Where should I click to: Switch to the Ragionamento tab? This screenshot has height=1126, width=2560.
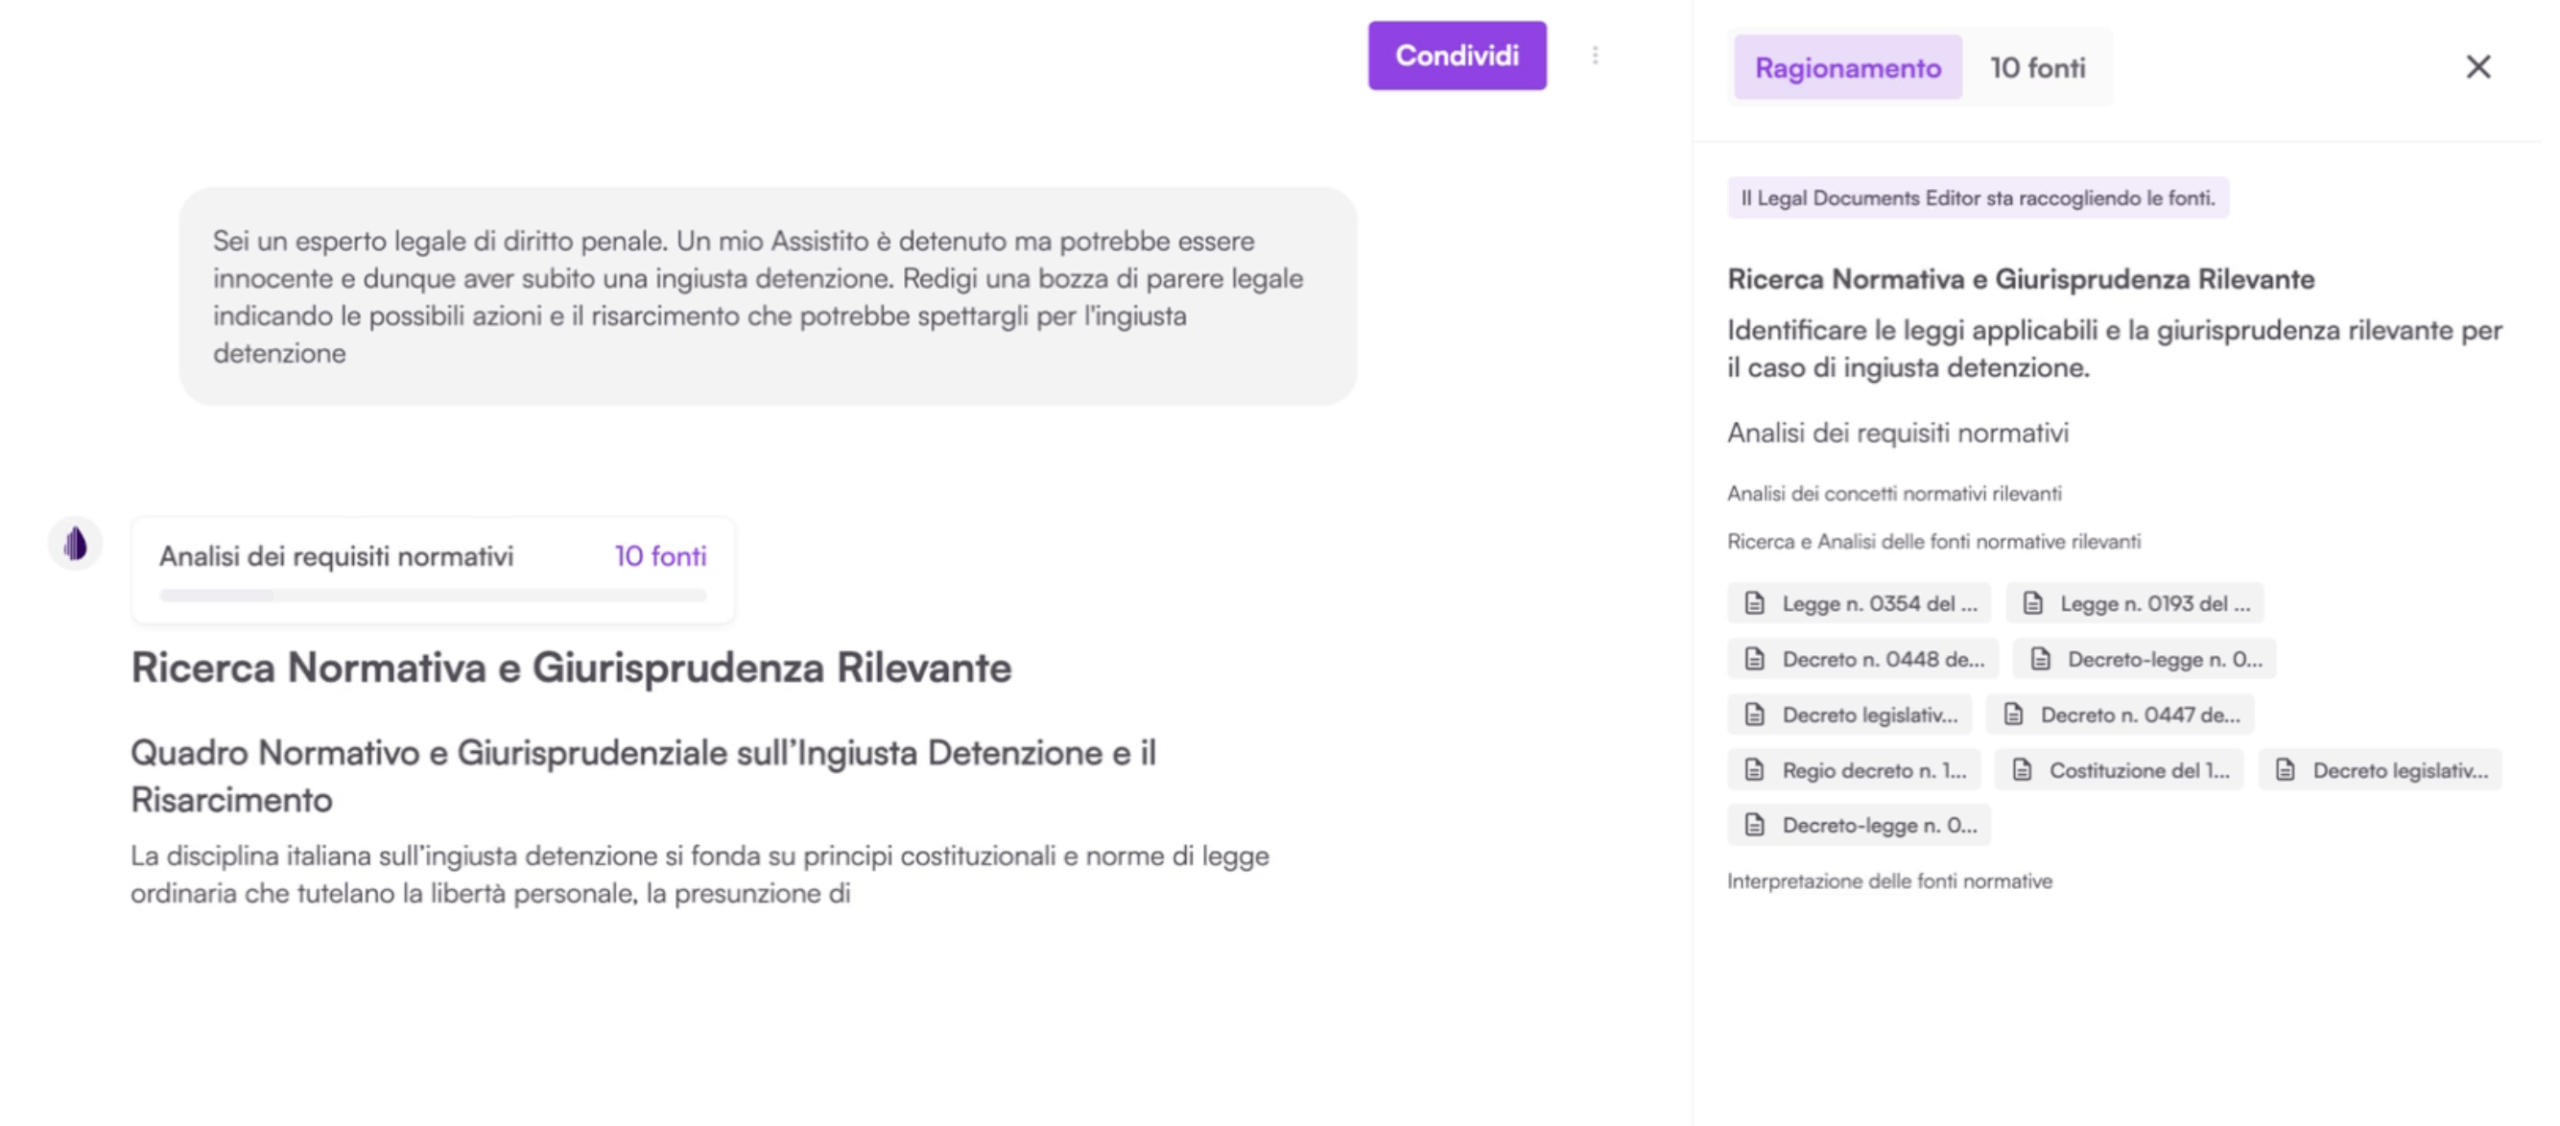[1847, 68]
